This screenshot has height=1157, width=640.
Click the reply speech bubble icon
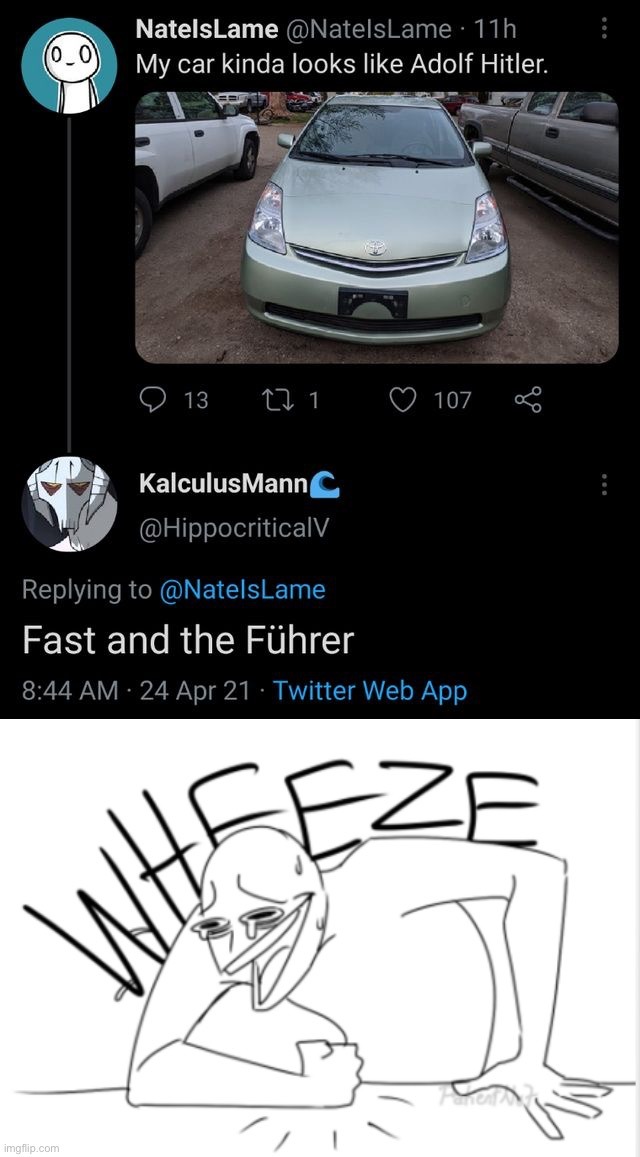152,400
